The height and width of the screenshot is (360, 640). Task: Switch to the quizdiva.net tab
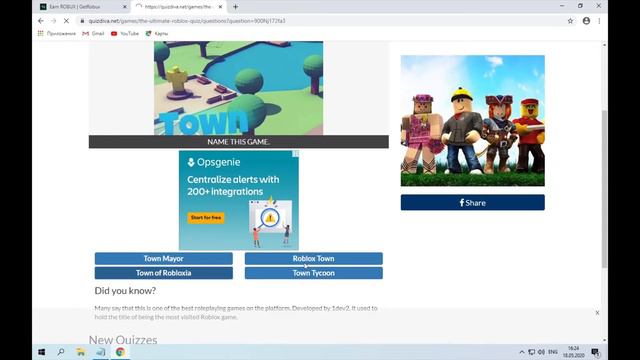[x=178, y=7]
